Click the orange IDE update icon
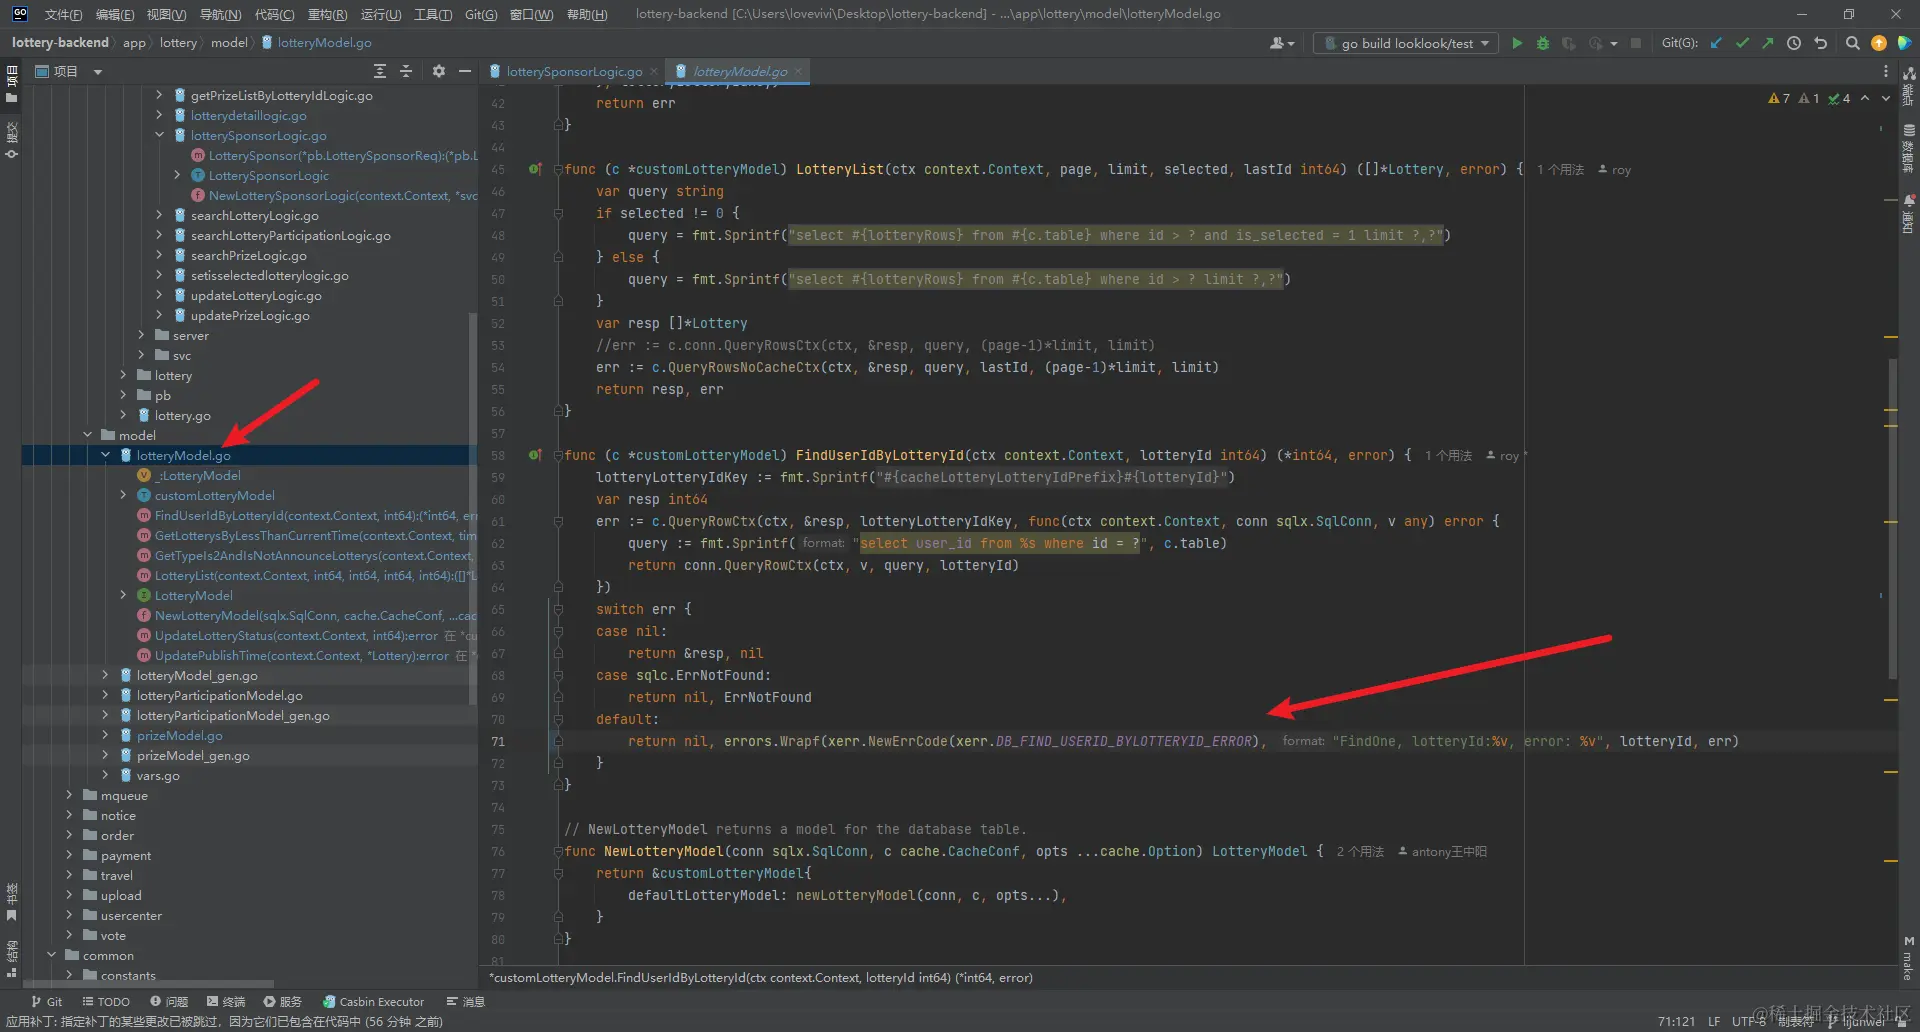 click(1879, 43)
